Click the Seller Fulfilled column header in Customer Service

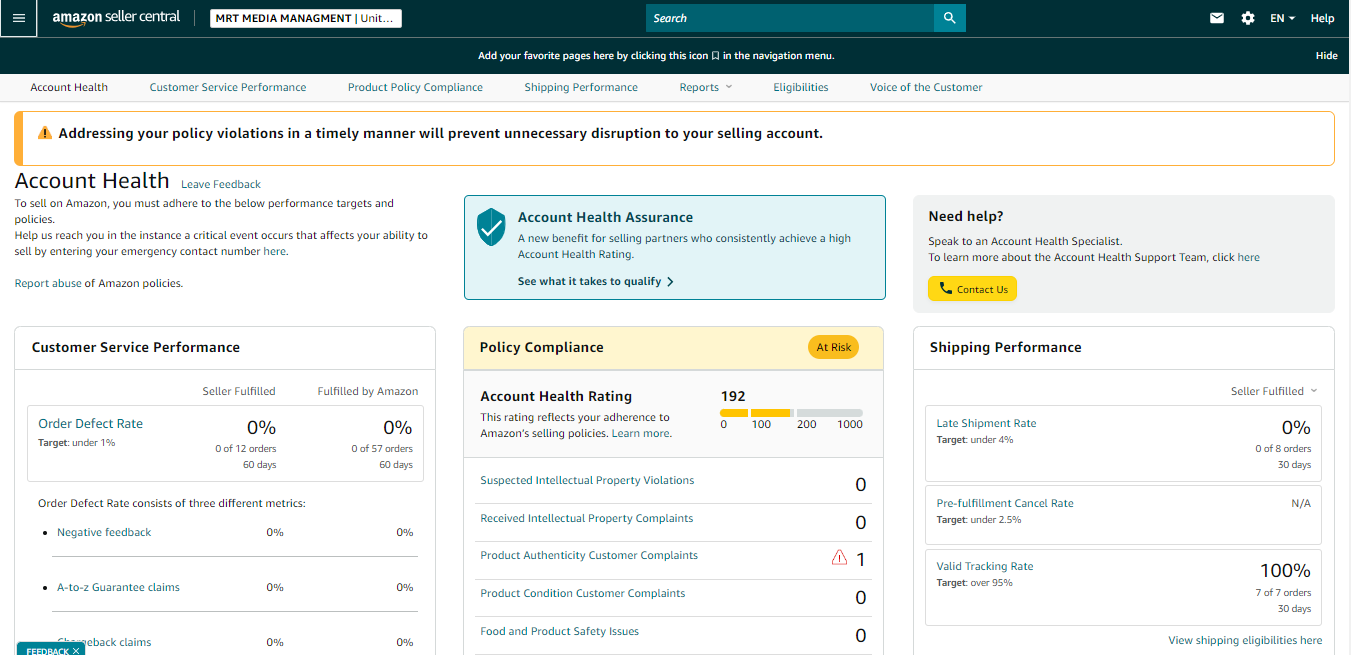click(x=239, y=391)
